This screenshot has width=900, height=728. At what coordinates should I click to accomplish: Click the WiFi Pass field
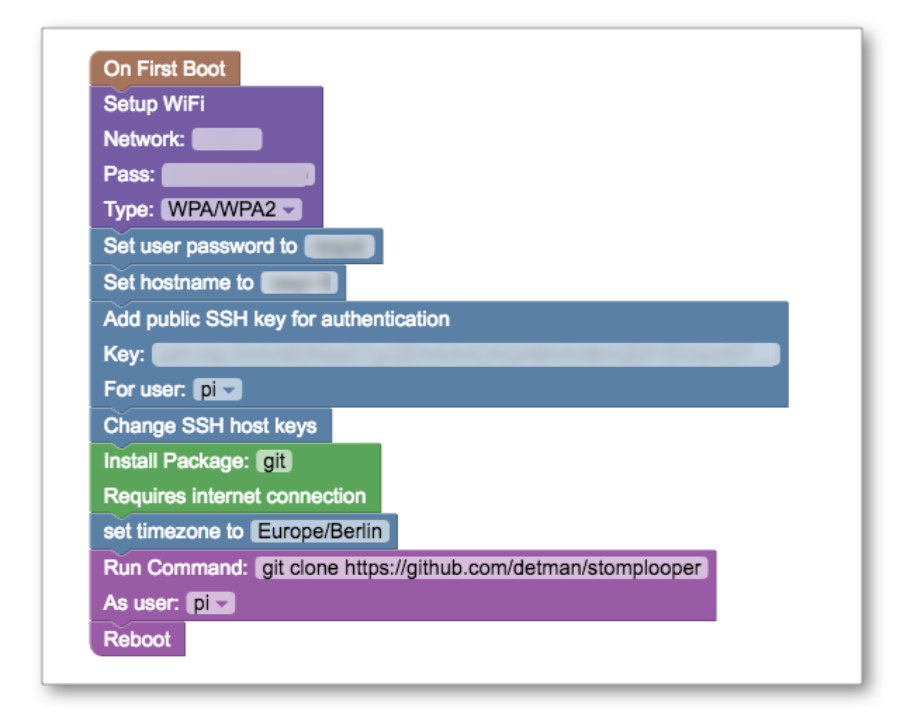[x=238, y=175]
